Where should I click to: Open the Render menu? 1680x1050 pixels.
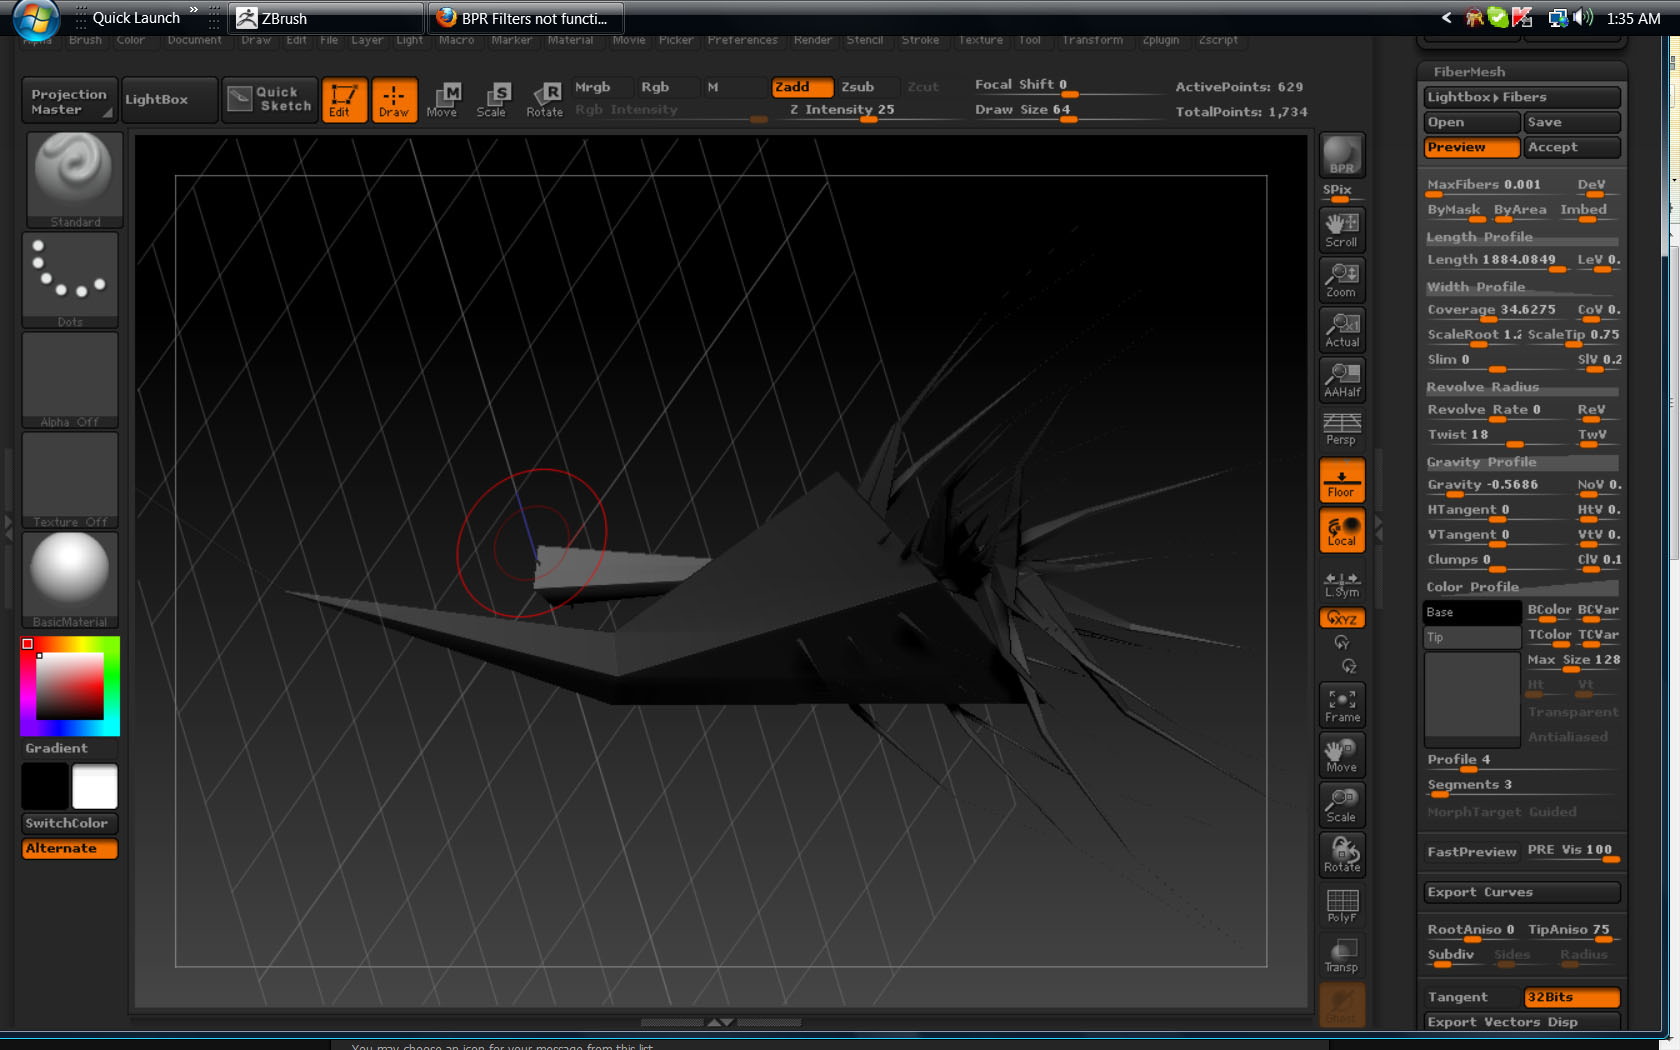pos(812,40)
